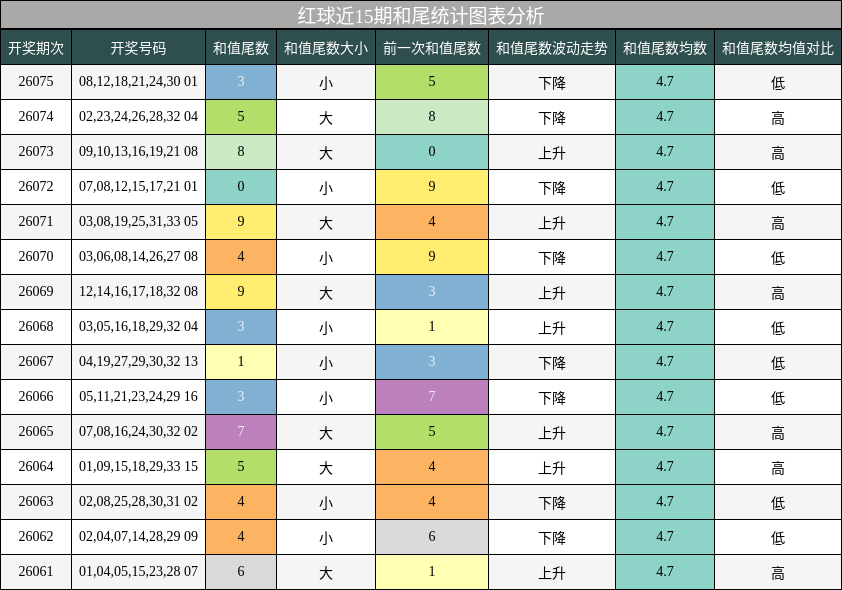Click numbers 03,06,08,14,26,27 08
The width and height of the screenshot is (842, 590).
pyautogui.click(x=139, y=257)
